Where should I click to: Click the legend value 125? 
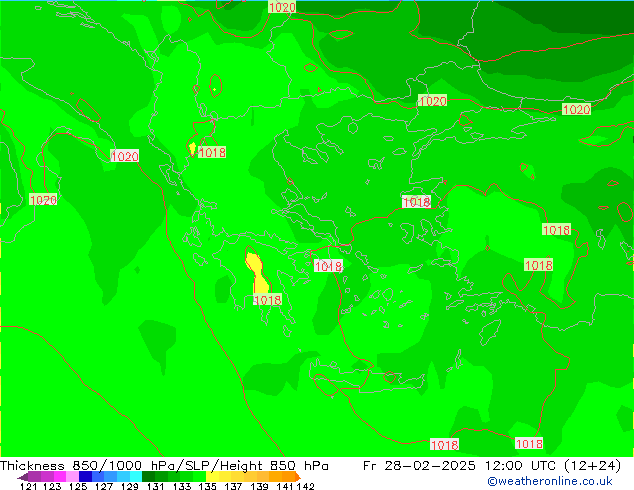78,486
